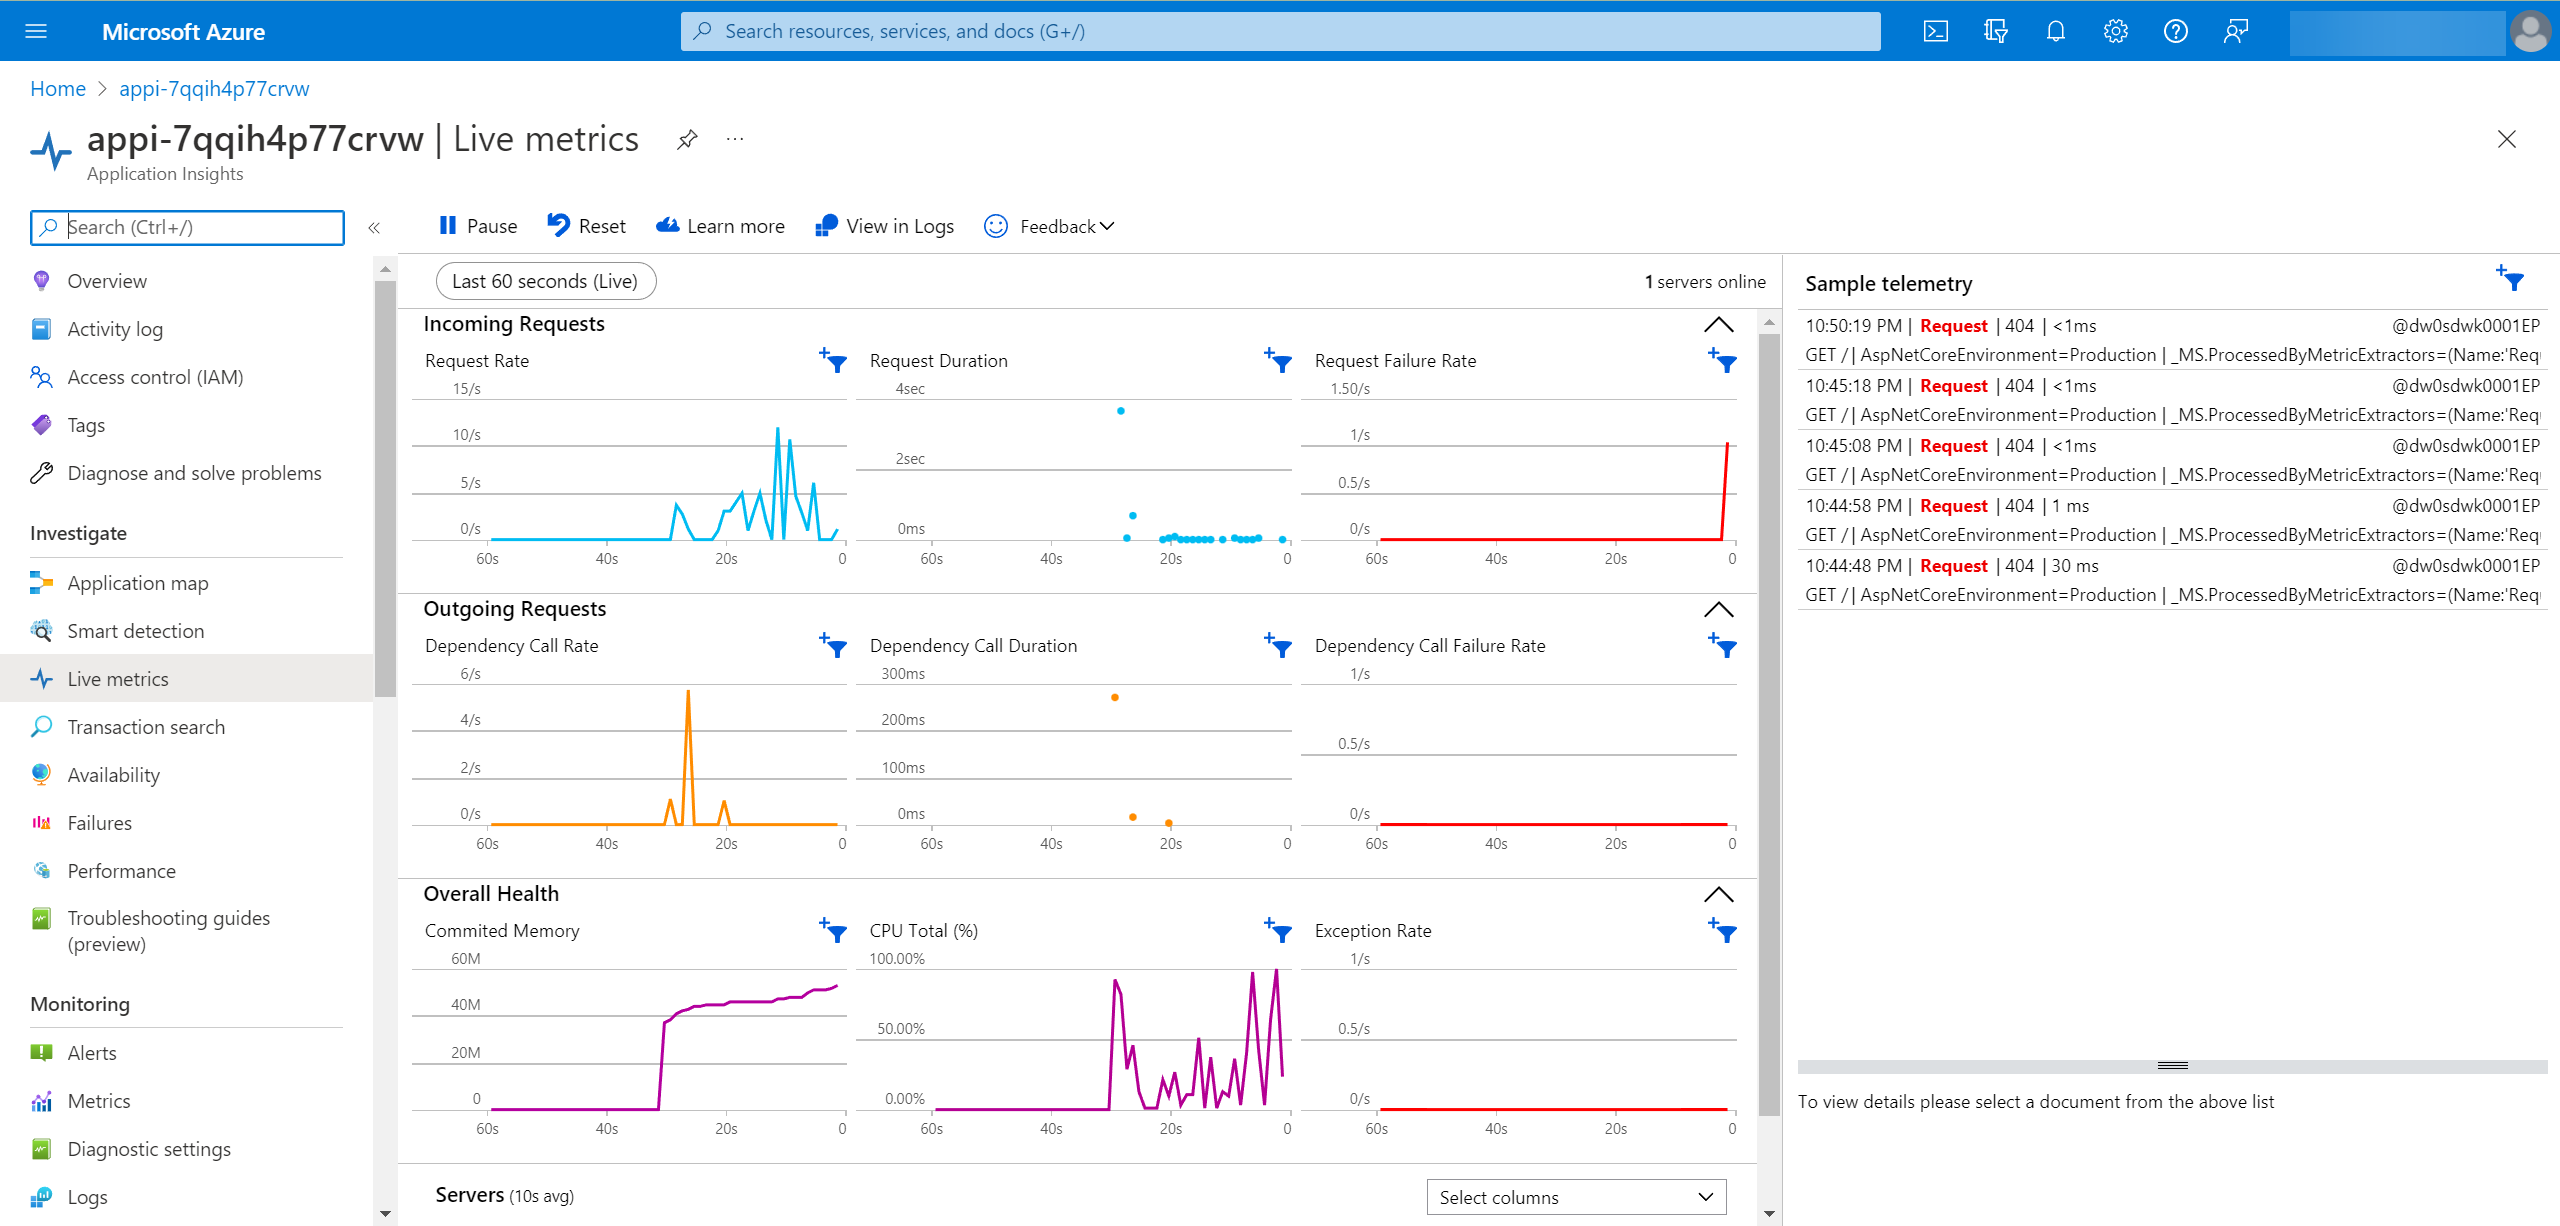The width and height of the screenshot is (2560, 1226).
Task: Collapse the Incoming Requests section
Action: pos(1718,324)
